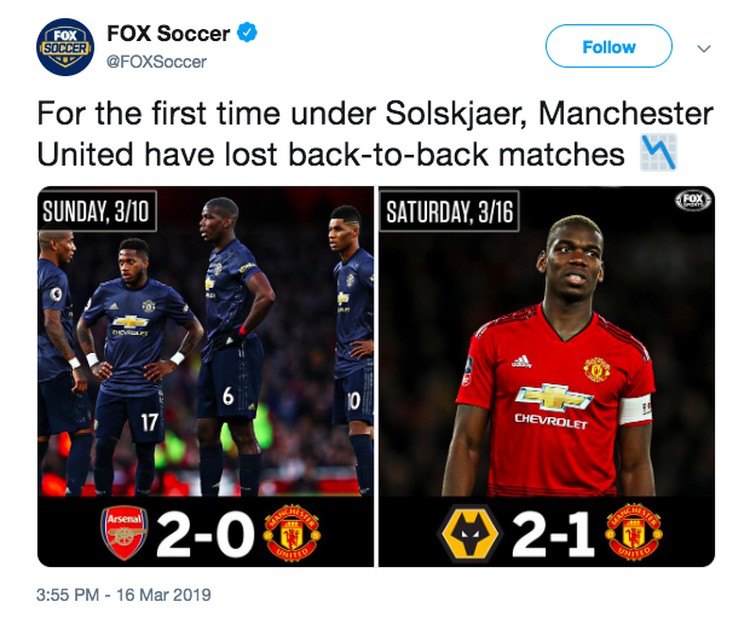Viewport: 750px width, 619px height.
Task: Open the FOX Soccer display name
Action: click(x=168, y=33)
